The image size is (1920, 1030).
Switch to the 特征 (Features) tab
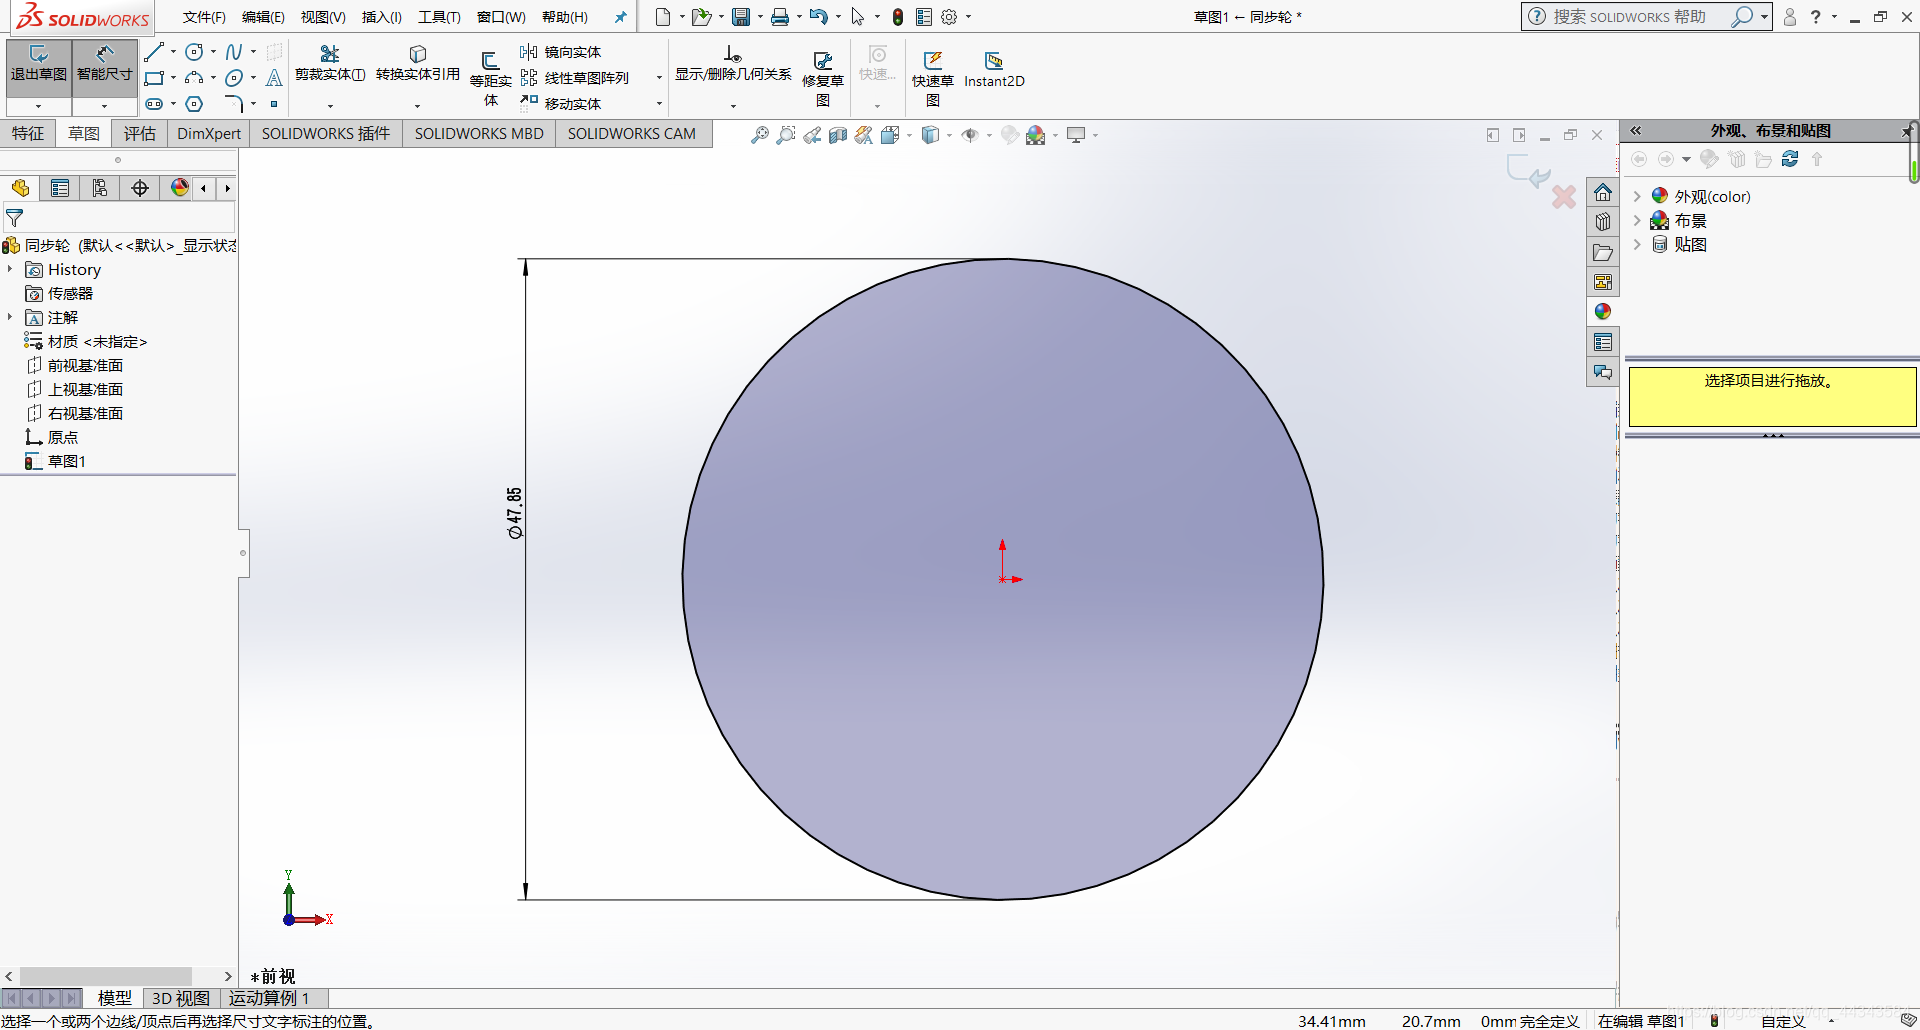pos(28,134)
